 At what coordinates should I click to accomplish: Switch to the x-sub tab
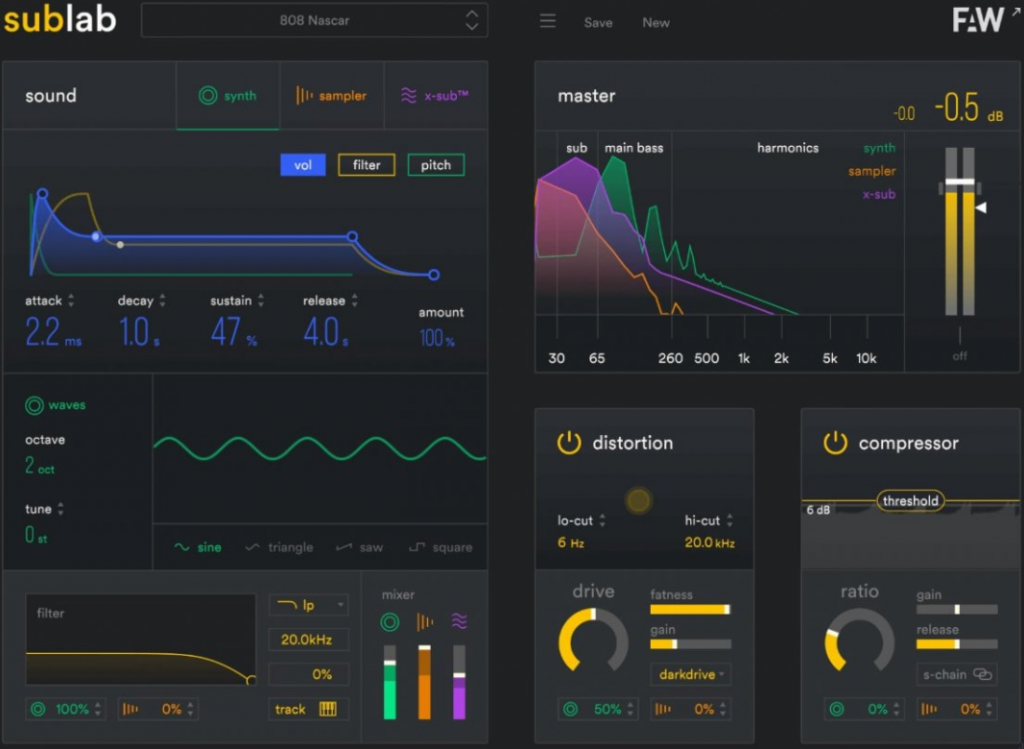tap(436, 95)
